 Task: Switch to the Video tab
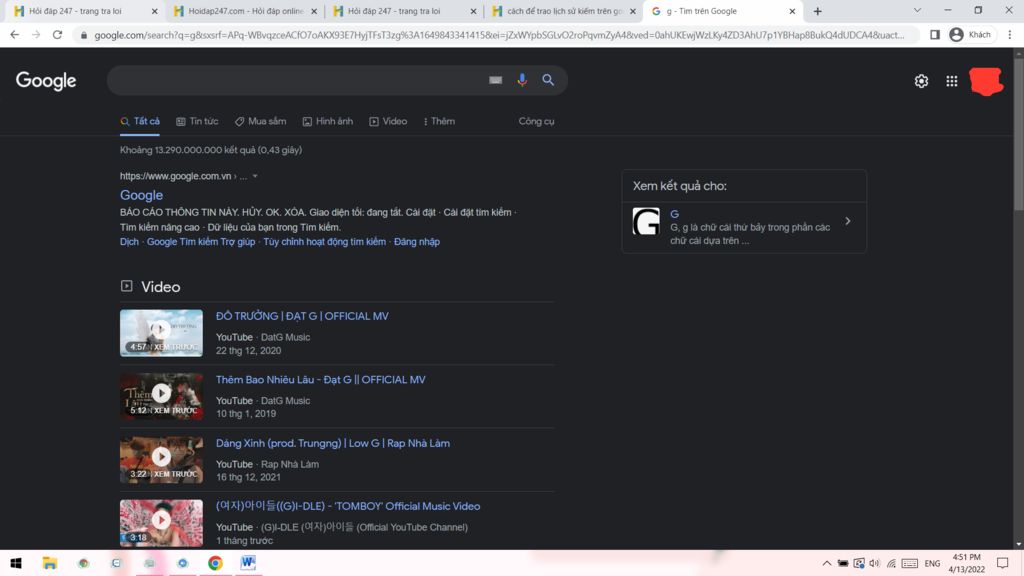pos(388,121)
